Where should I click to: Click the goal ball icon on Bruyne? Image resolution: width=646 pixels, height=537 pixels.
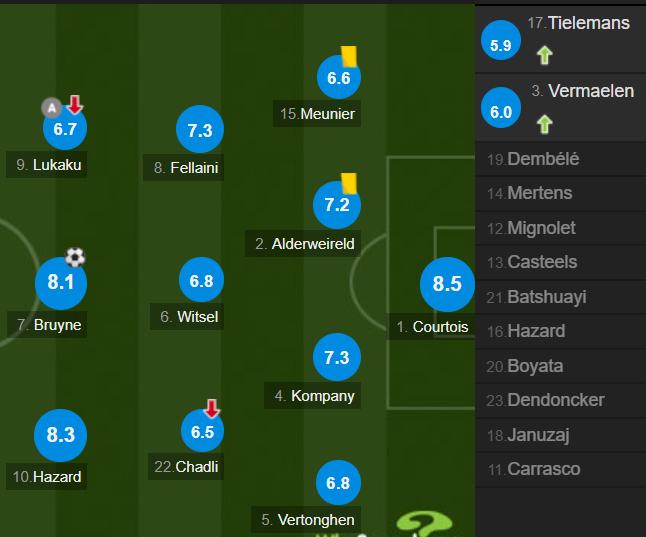[75, 257]
